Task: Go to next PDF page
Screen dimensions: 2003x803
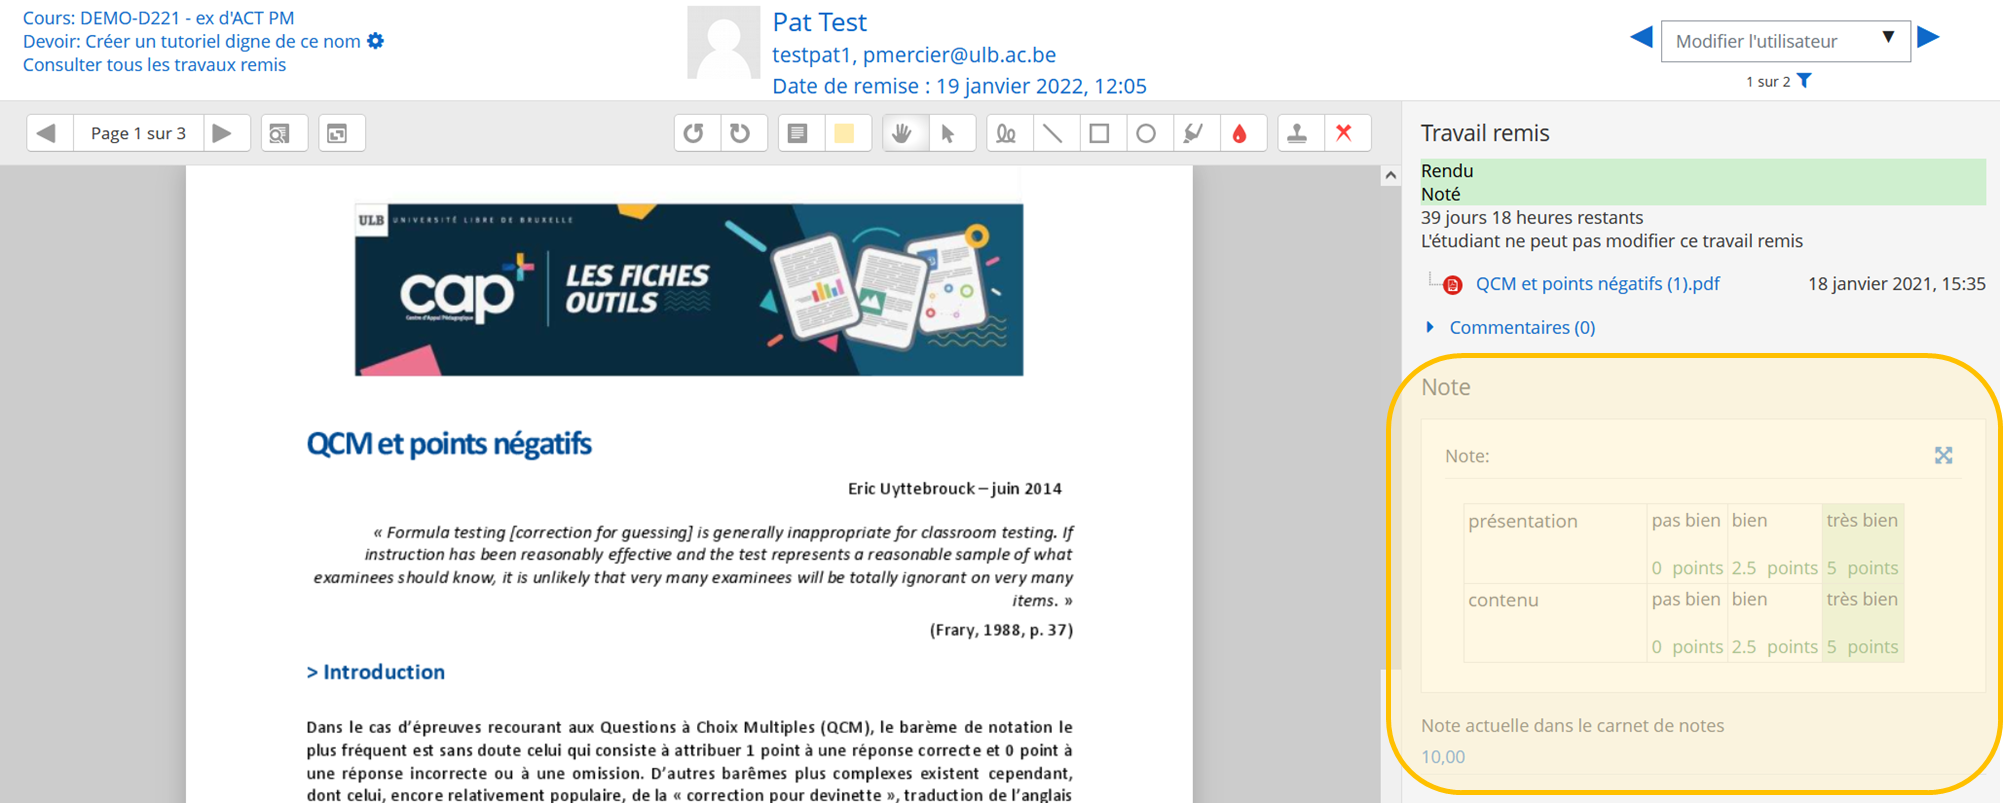Action: click(x=223, y=133)
